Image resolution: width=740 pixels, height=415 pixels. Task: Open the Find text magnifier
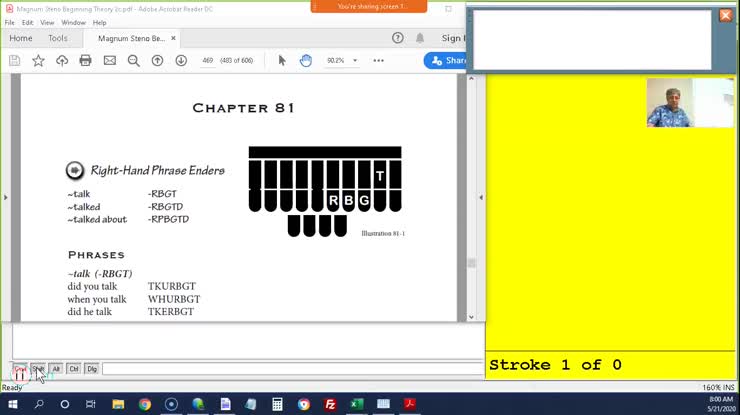133,60
